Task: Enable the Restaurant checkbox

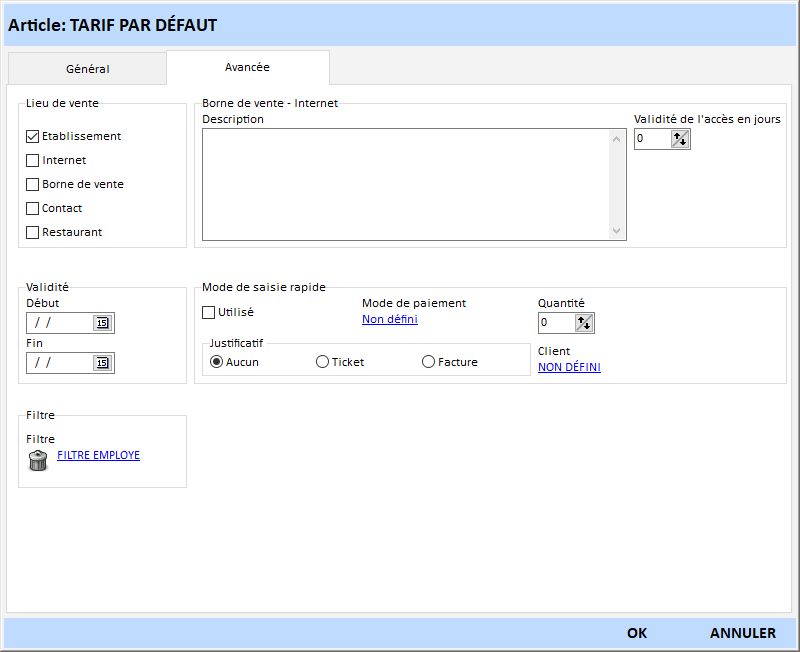Action: click(x=33, y=232)
